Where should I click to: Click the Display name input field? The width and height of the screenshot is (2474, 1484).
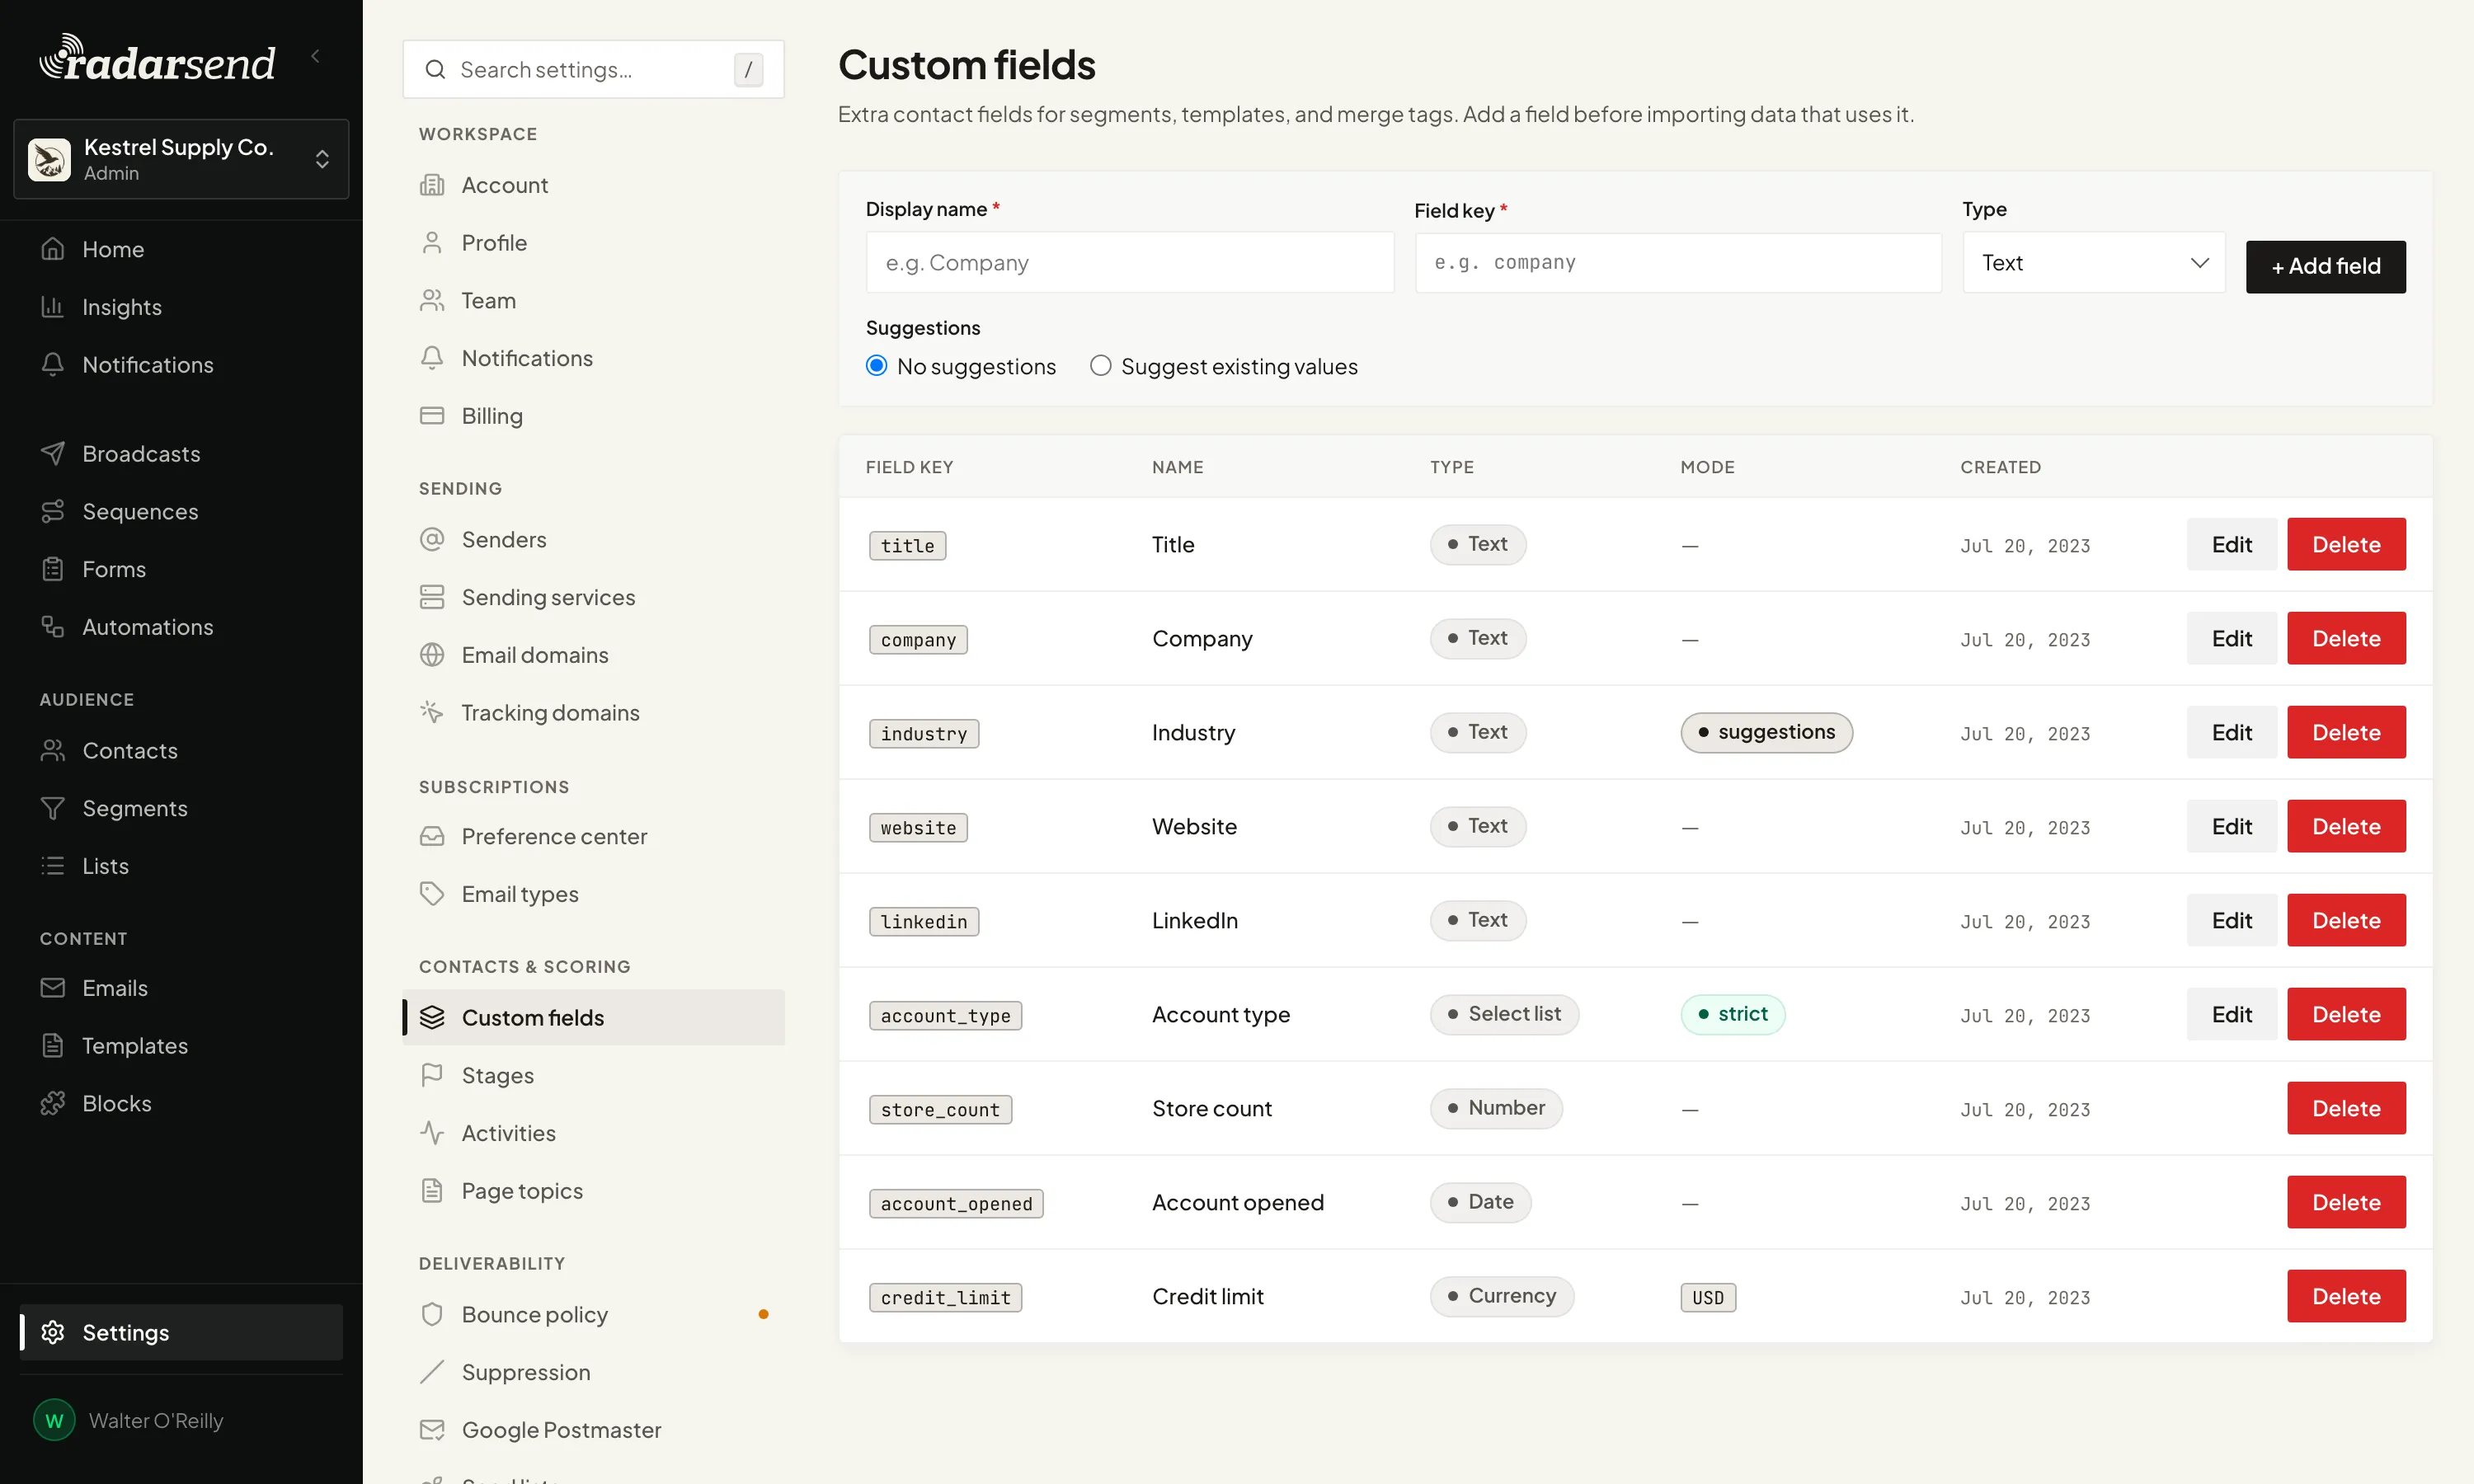click(x=1130, y=263)
